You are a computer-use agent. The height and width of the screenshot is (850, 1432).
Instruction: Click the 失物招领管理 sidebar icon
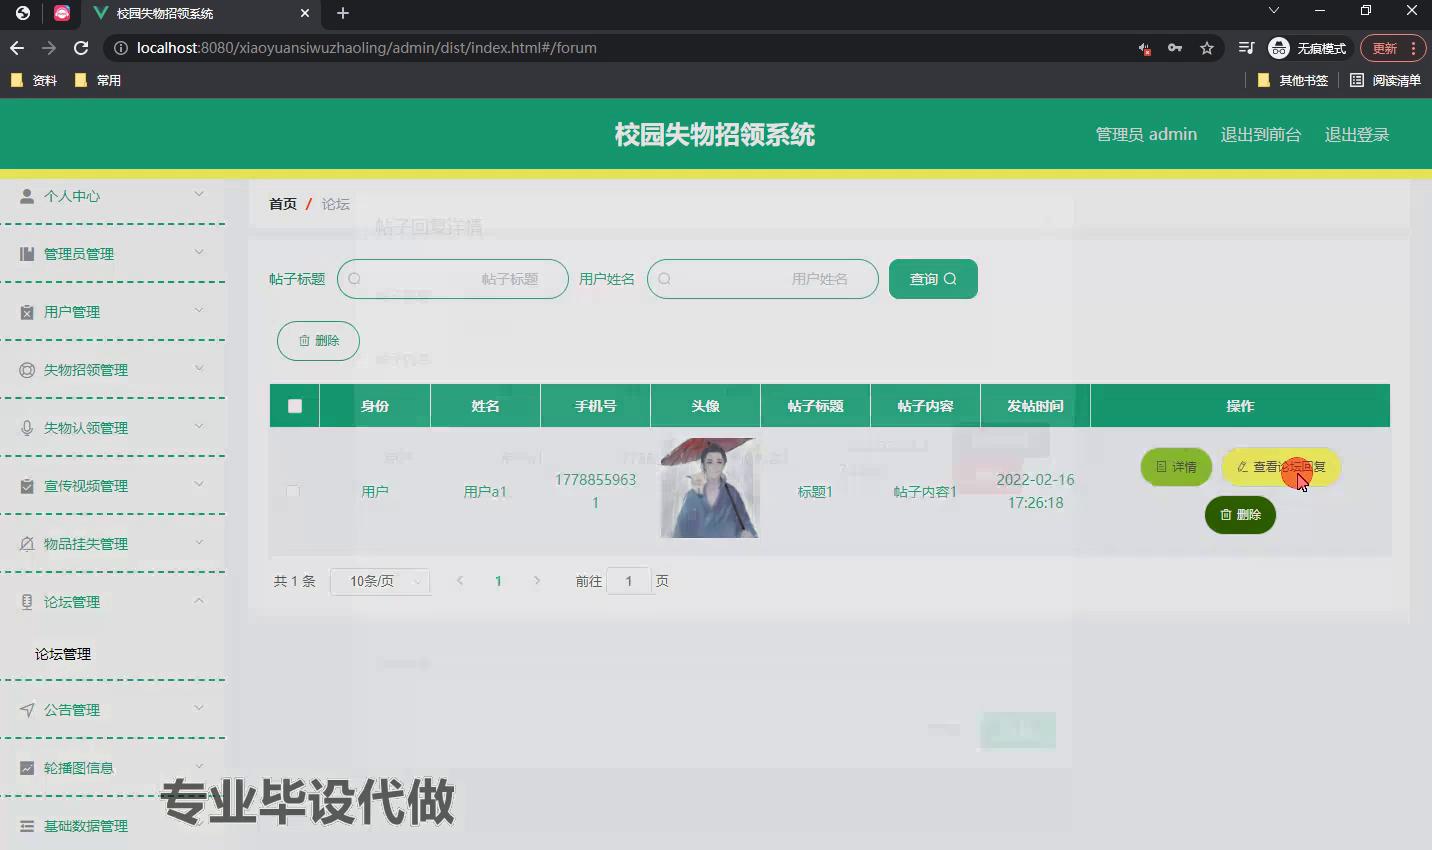click(x=27, y=370)
